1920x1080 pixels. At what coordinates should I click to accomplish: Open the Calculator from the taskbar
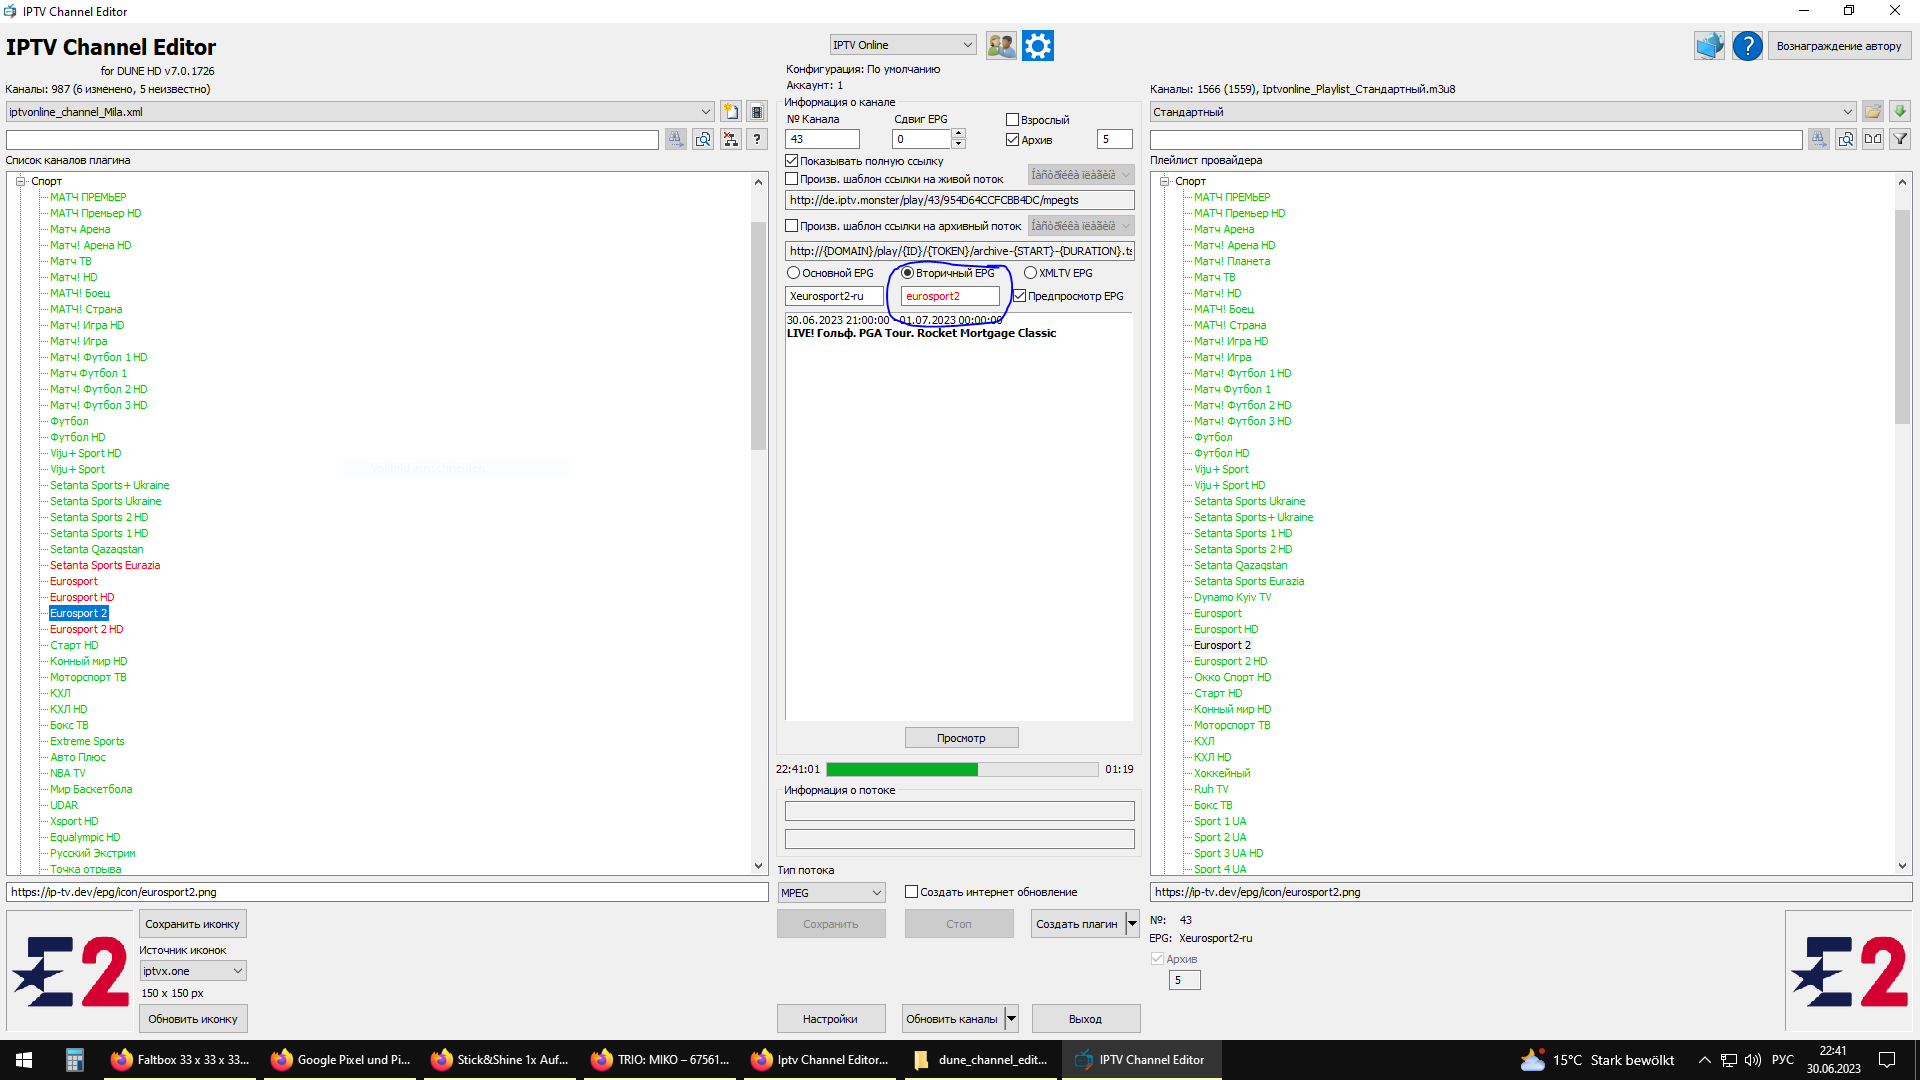pyautogui.click(x=74, y=1060)
